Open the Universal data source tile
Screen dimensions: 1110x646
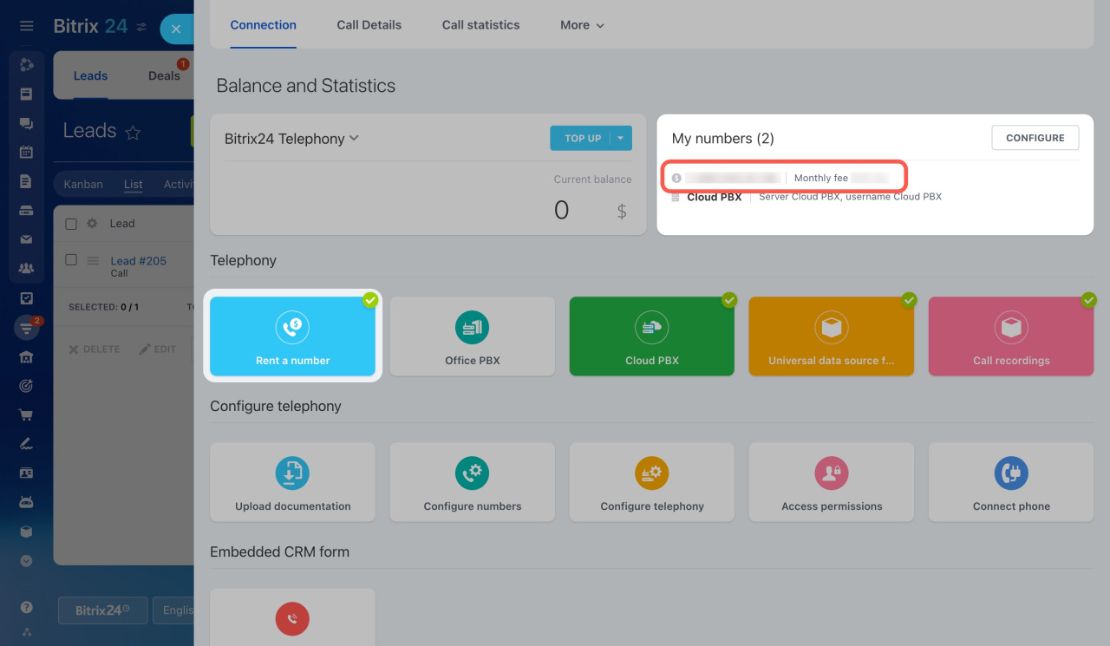831,336
